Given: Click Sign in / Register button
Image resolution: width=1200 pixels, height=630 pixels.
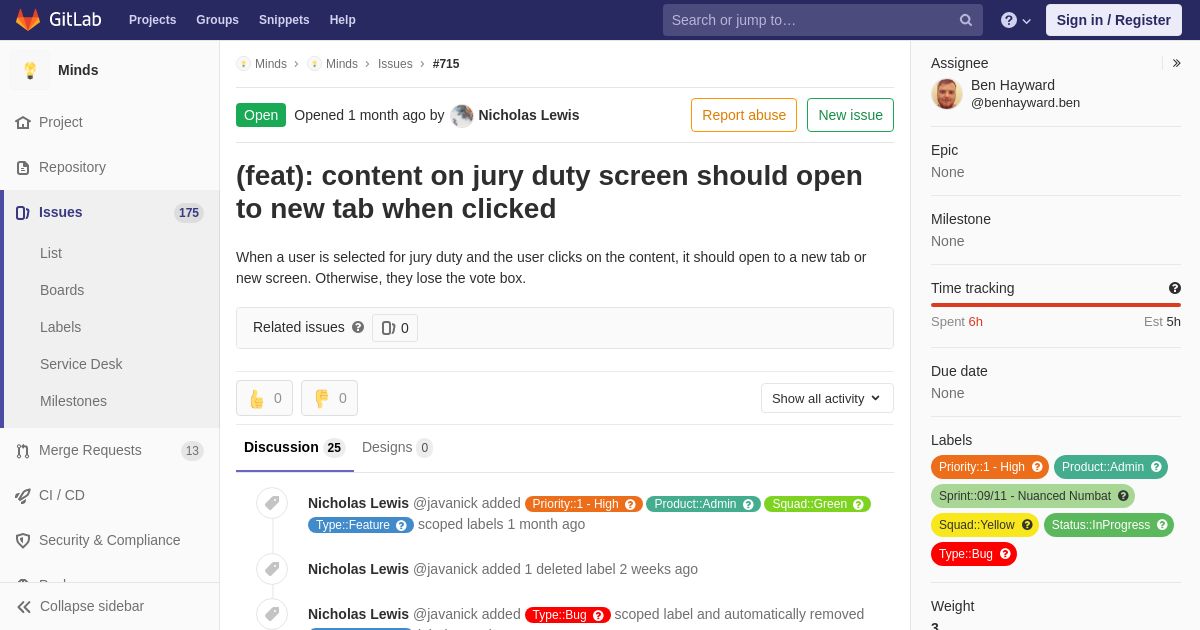Looking at the screenshot, I should point(1114,20).
